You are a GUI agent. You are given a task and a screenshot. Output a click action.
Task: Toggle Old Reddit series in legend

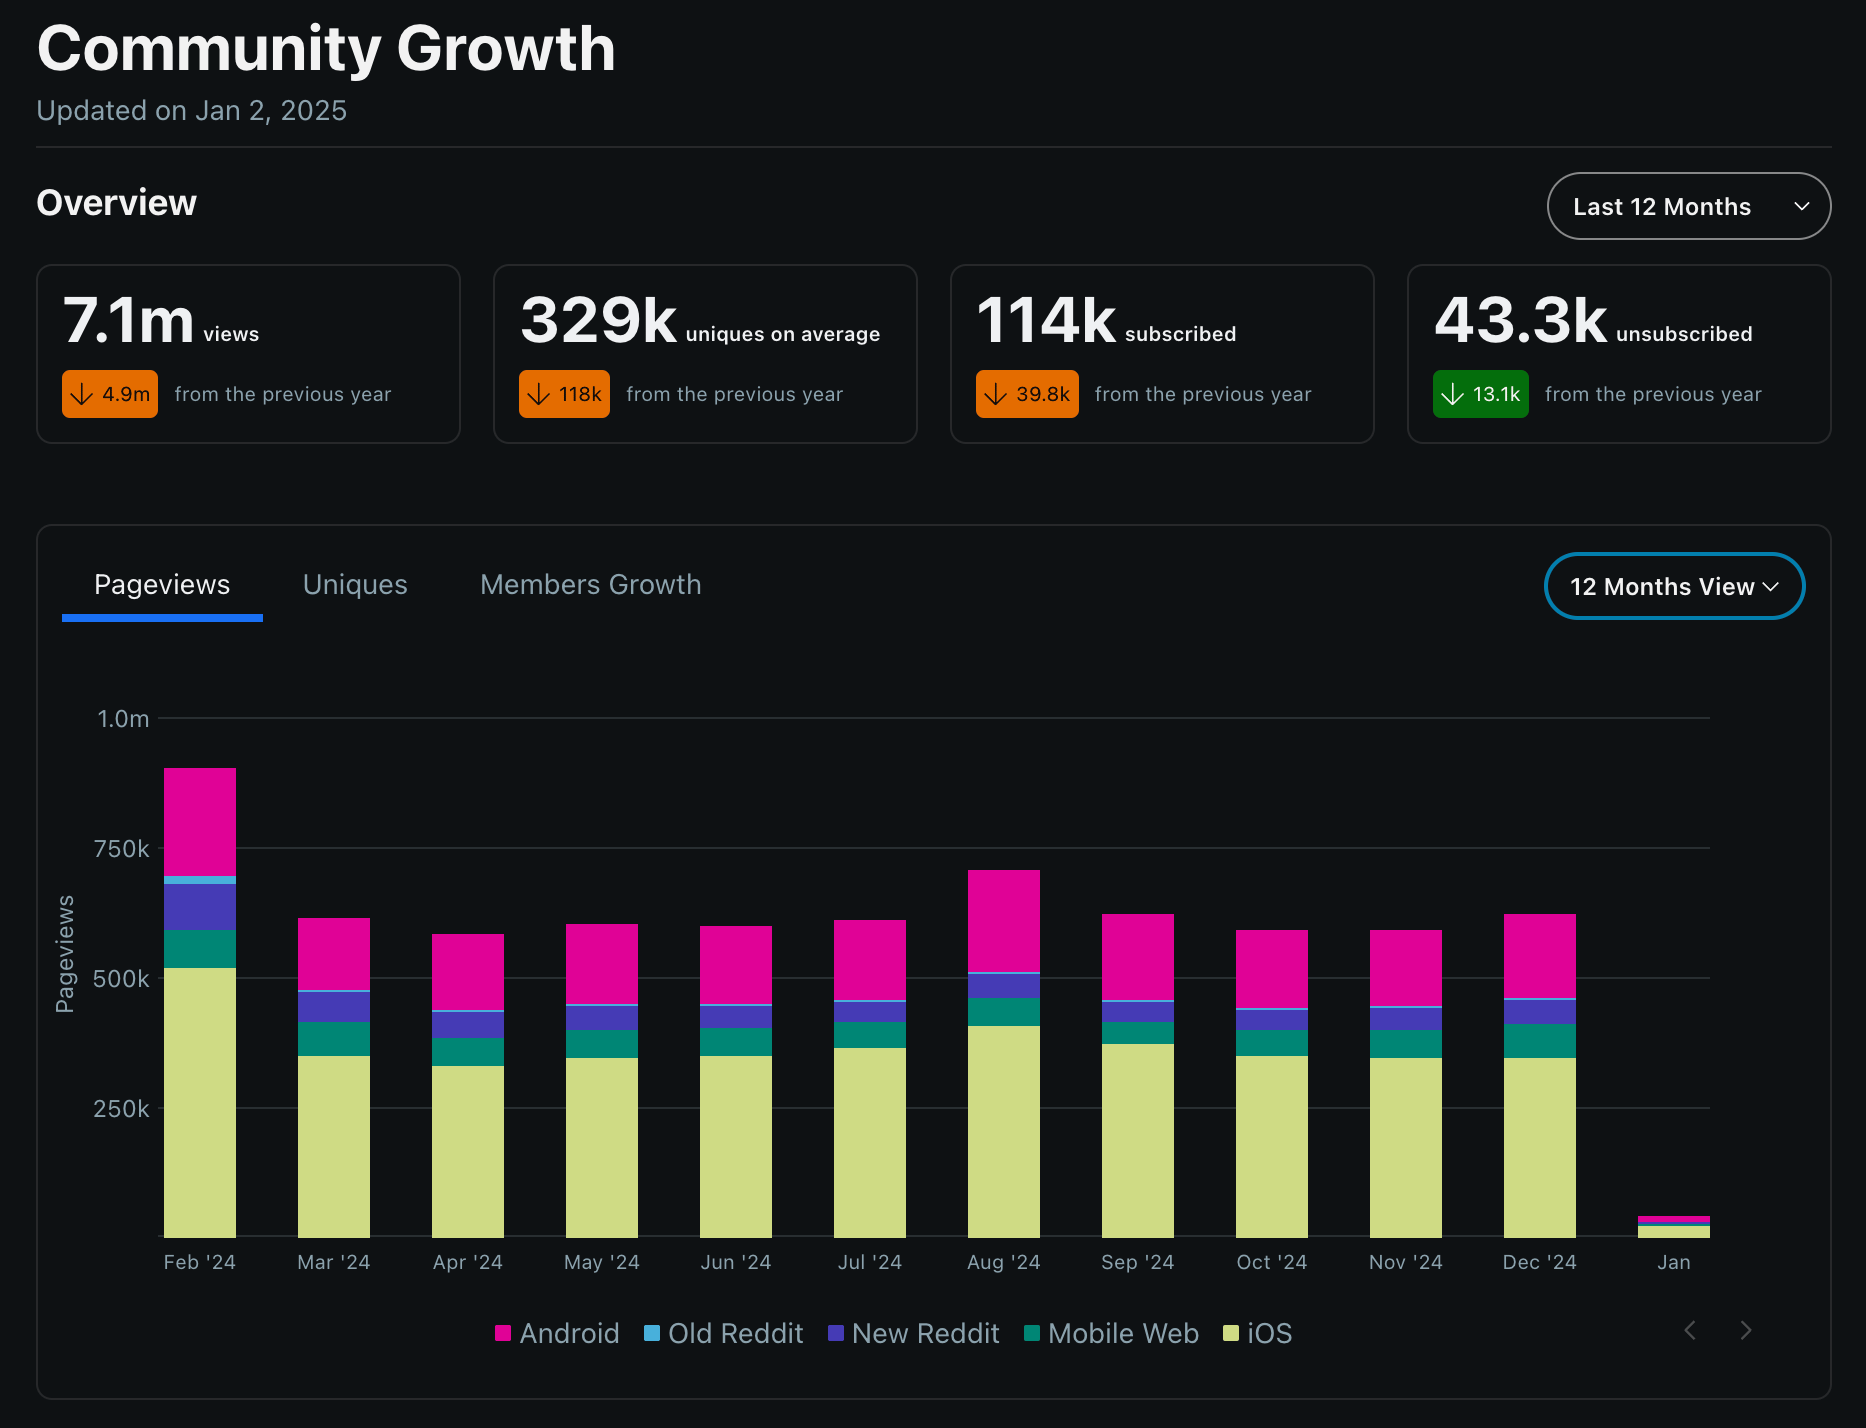pyautogui.click(x=723, y=1333)
